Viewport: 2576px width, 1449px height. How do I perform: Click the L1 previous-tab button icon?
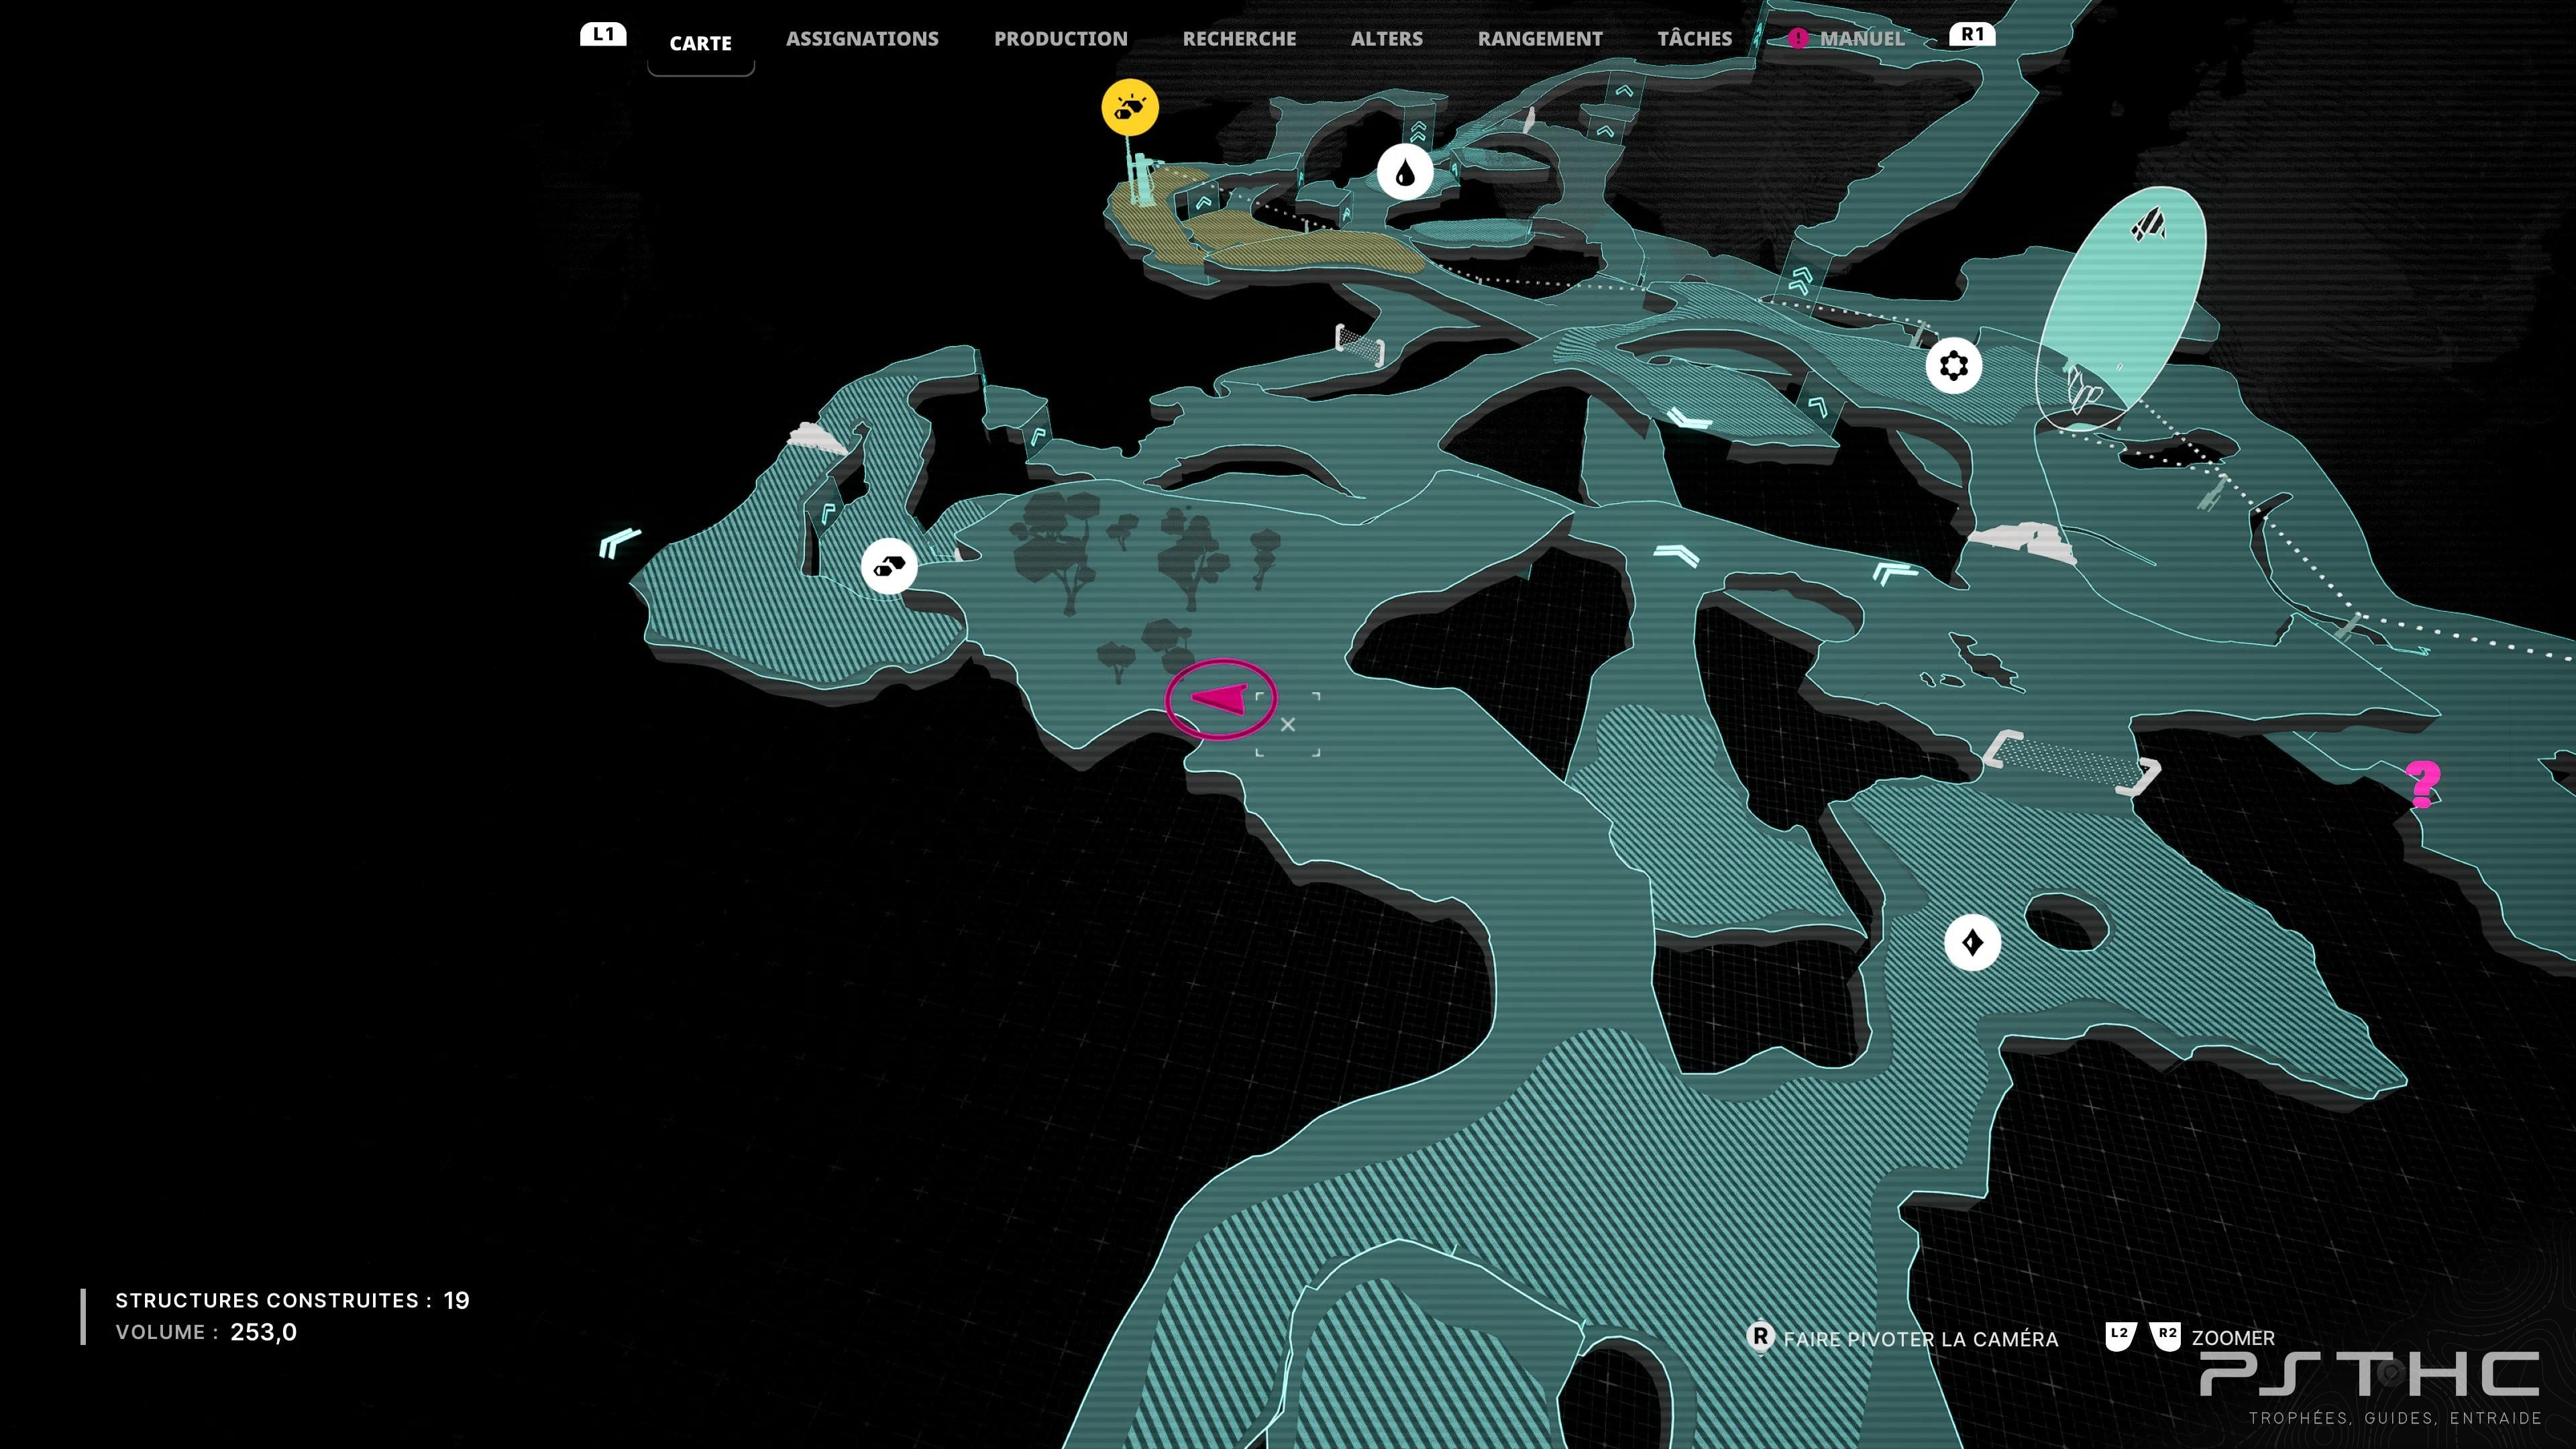603,34
